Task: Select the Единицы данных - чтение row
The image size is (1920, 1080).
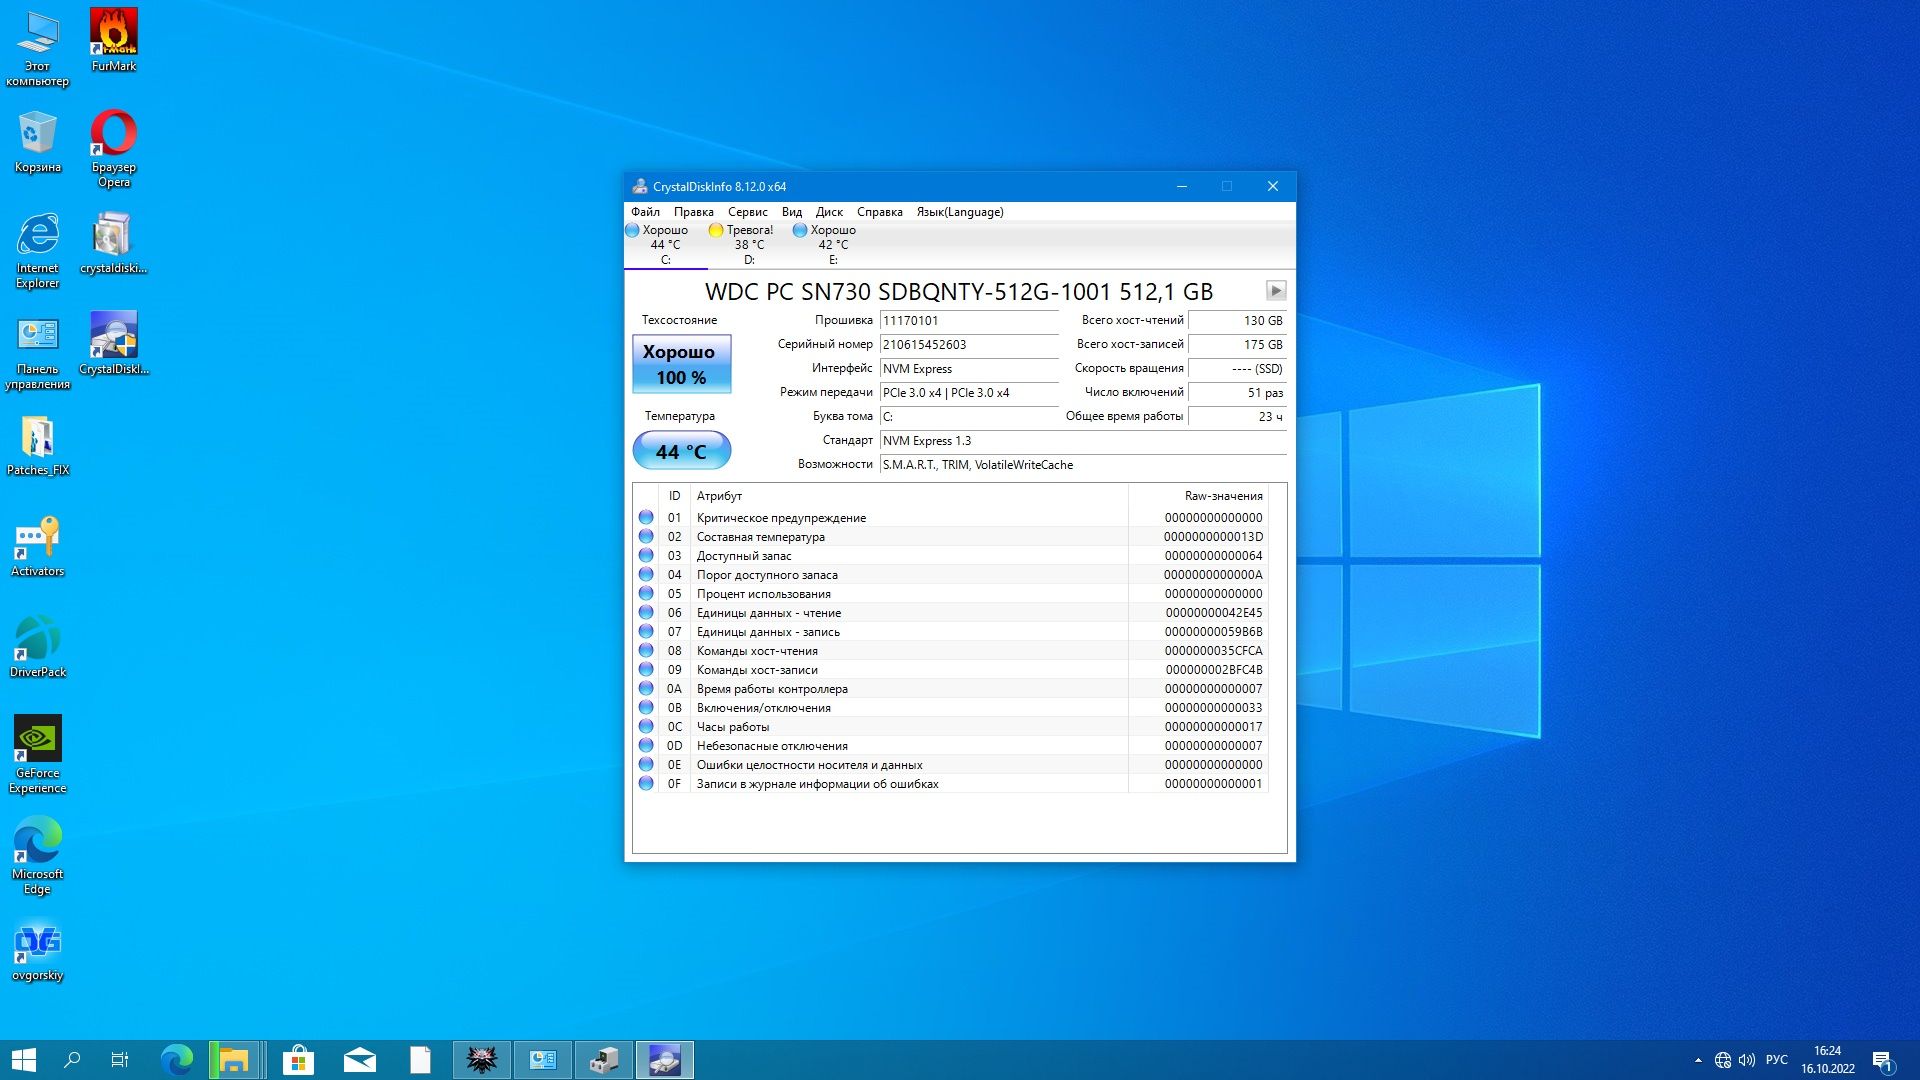Action: 951,613
